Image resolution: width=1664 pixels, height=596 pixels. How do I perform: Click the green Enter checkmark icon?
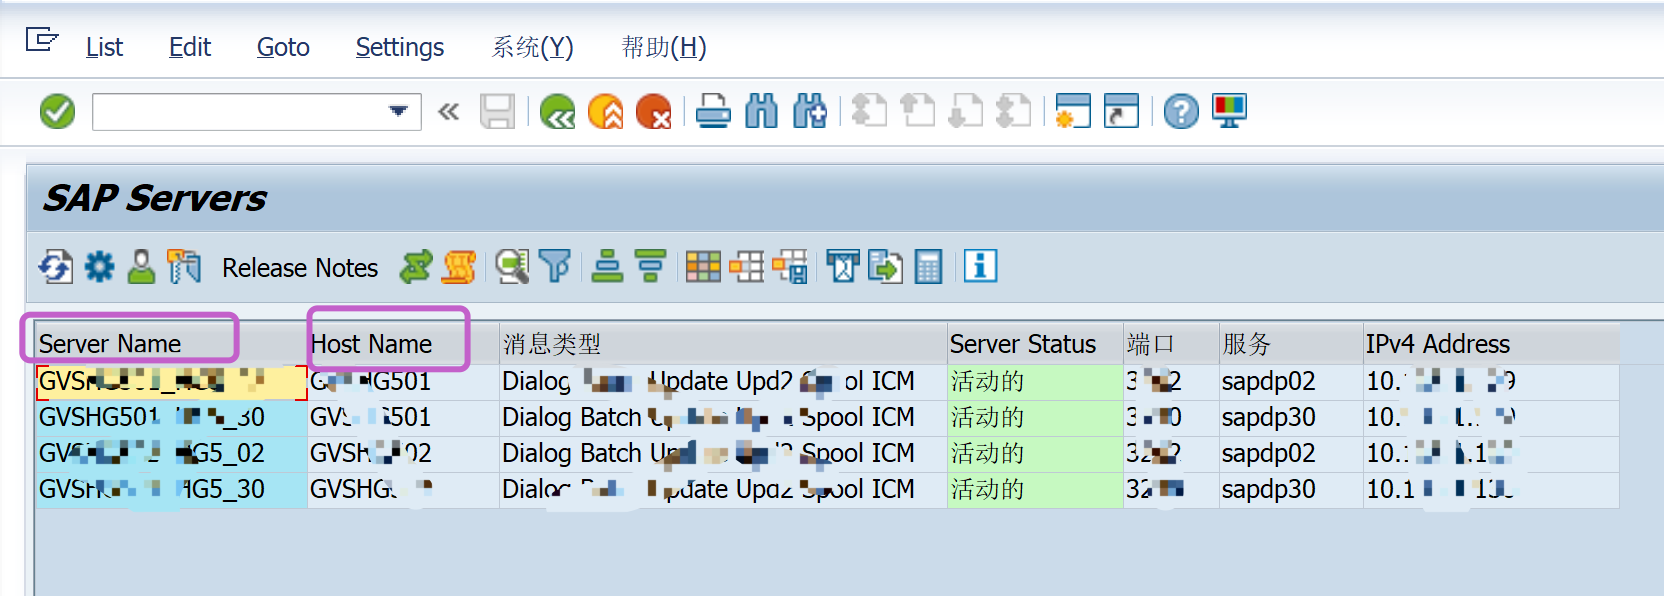57,111
